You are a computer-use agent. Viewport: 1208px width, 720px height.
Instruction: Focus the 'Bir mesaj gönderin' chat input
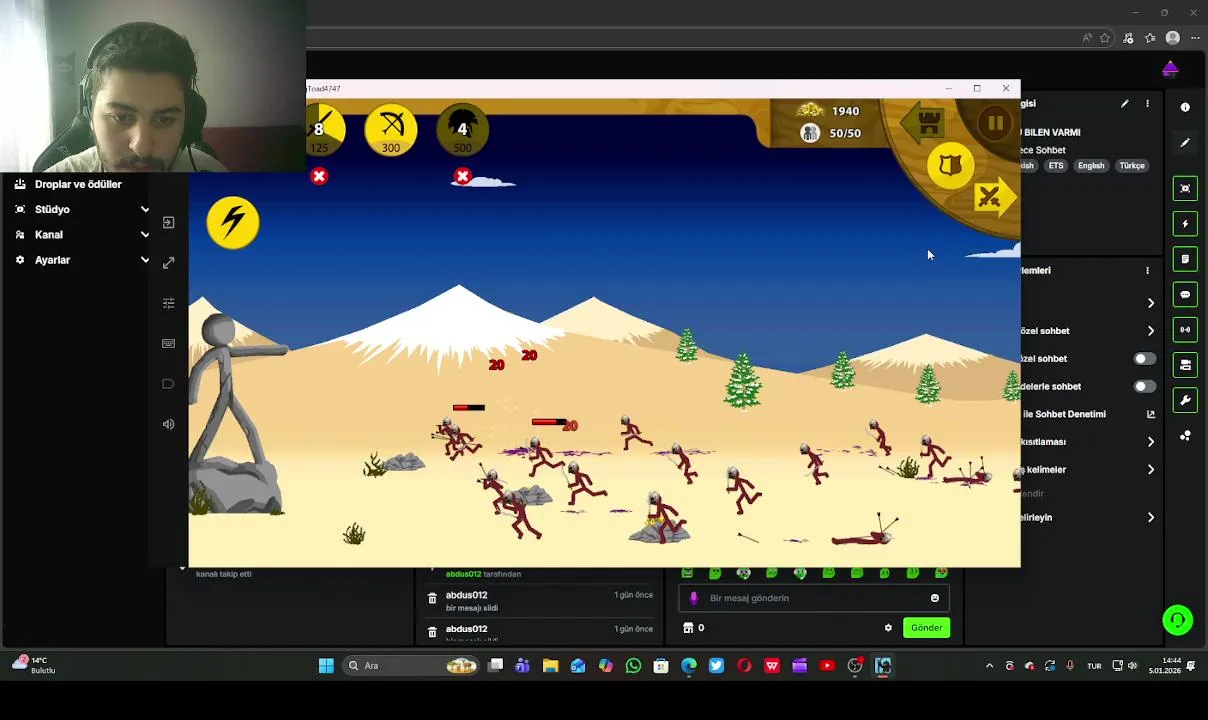[812, 598]
